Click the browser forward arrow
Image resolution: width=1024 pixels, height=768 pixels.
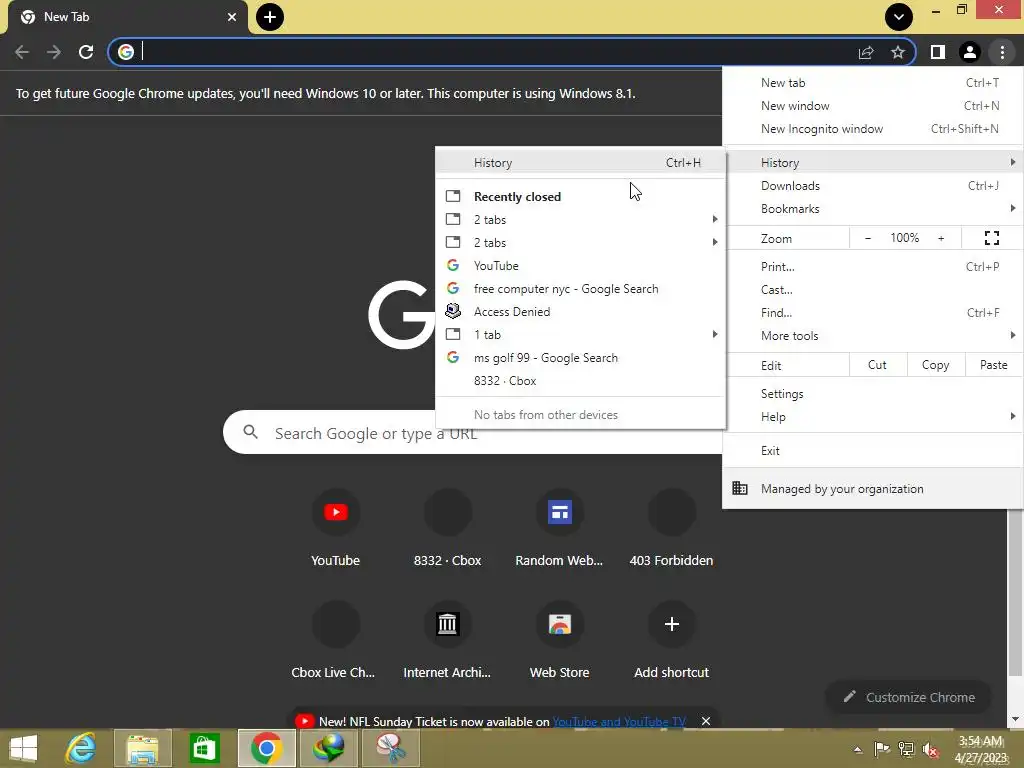point(54,52)
